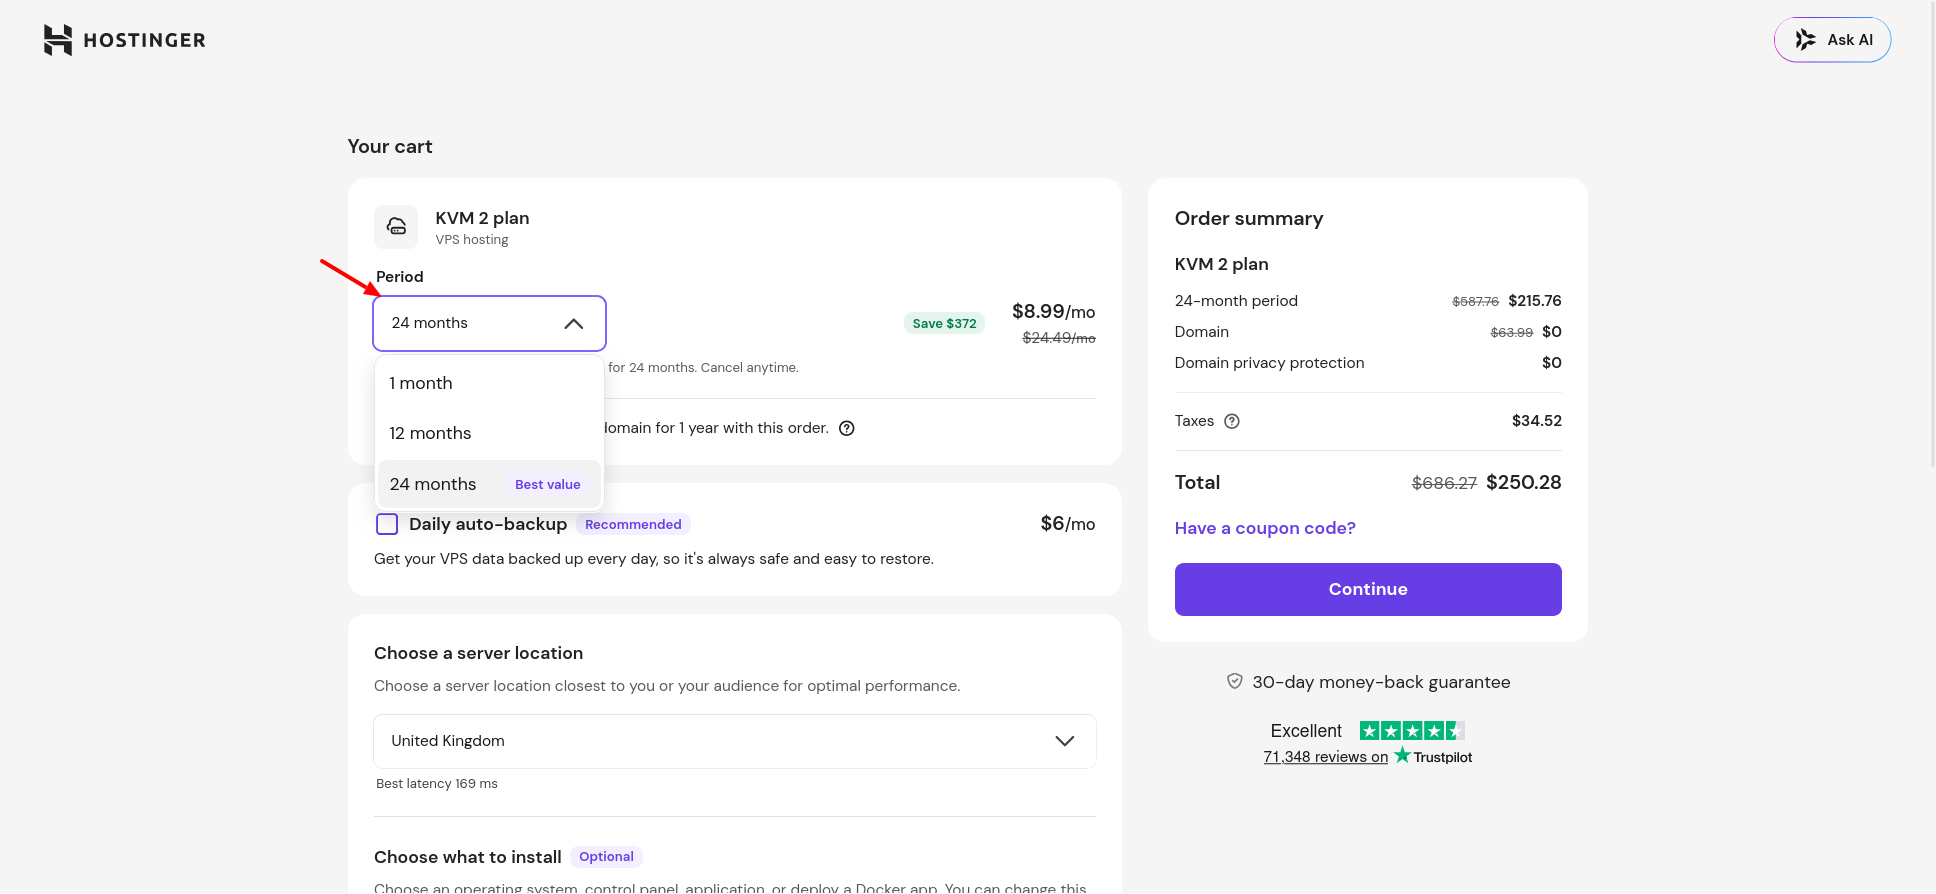Image resolution: width=1936 pixels, height=894 pixels.
Task: Open the United Kingdom server location dropdown
Action: (x=735, y=741)
